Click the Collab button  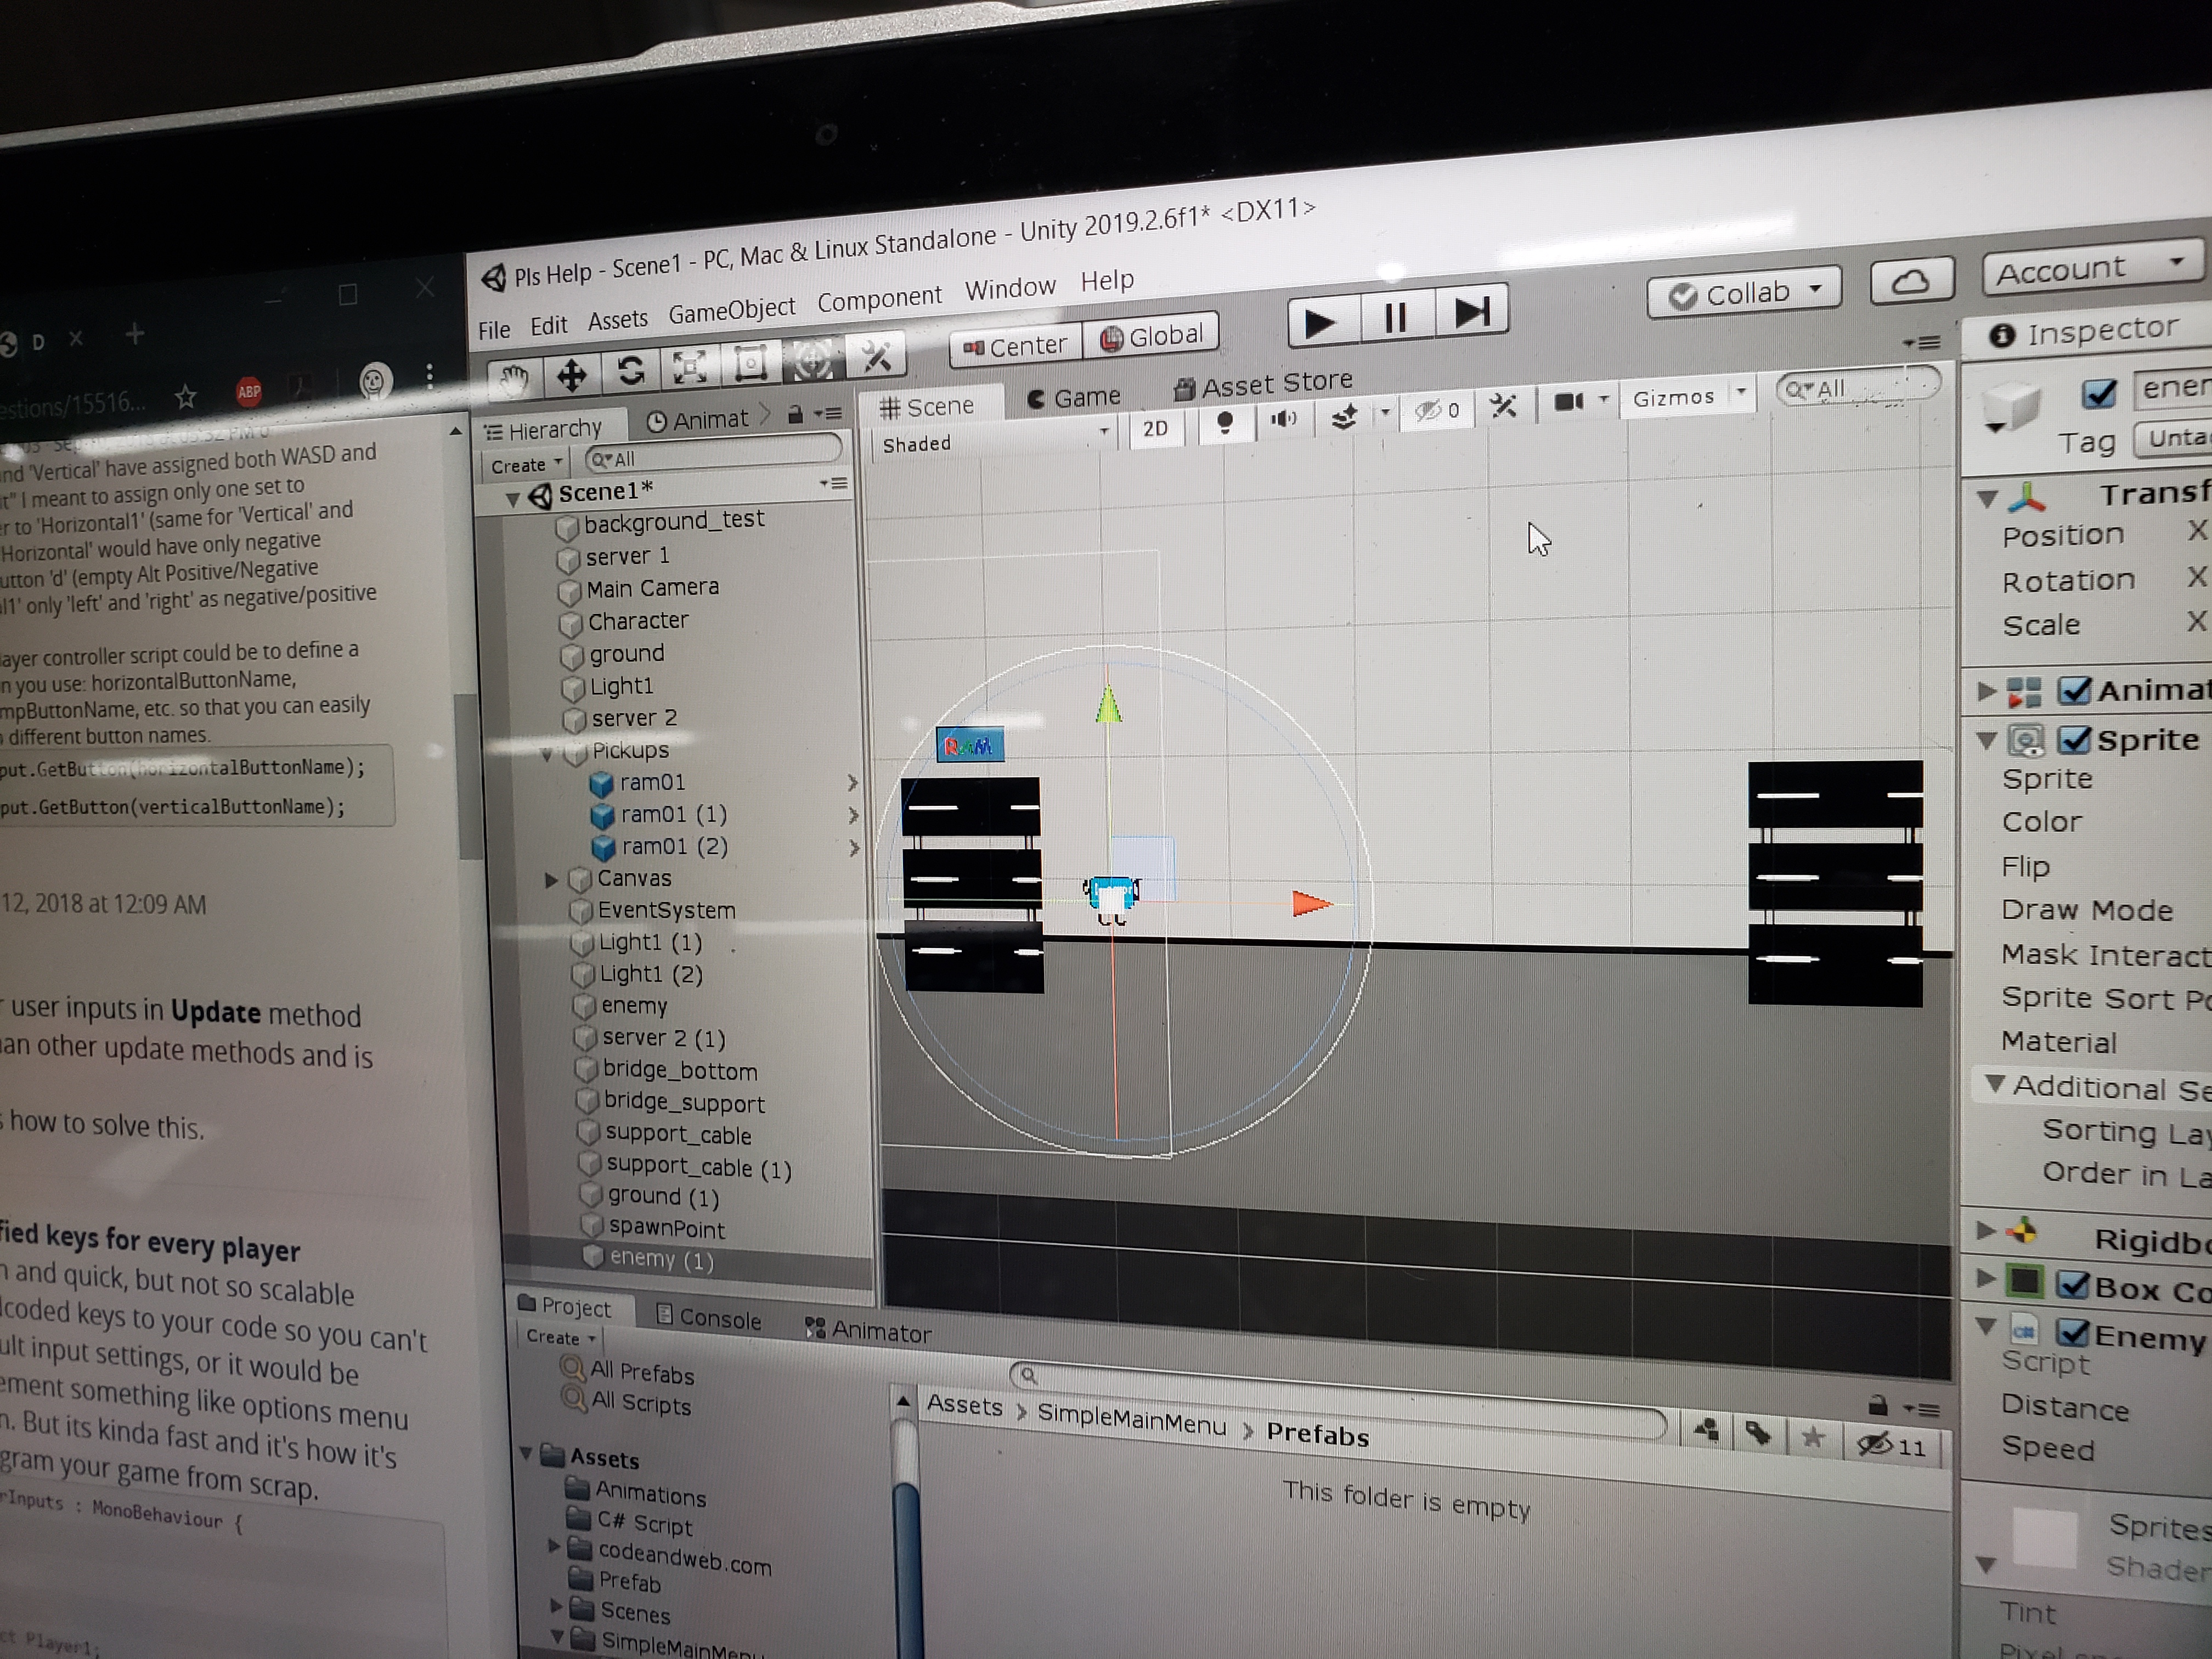1745,293
